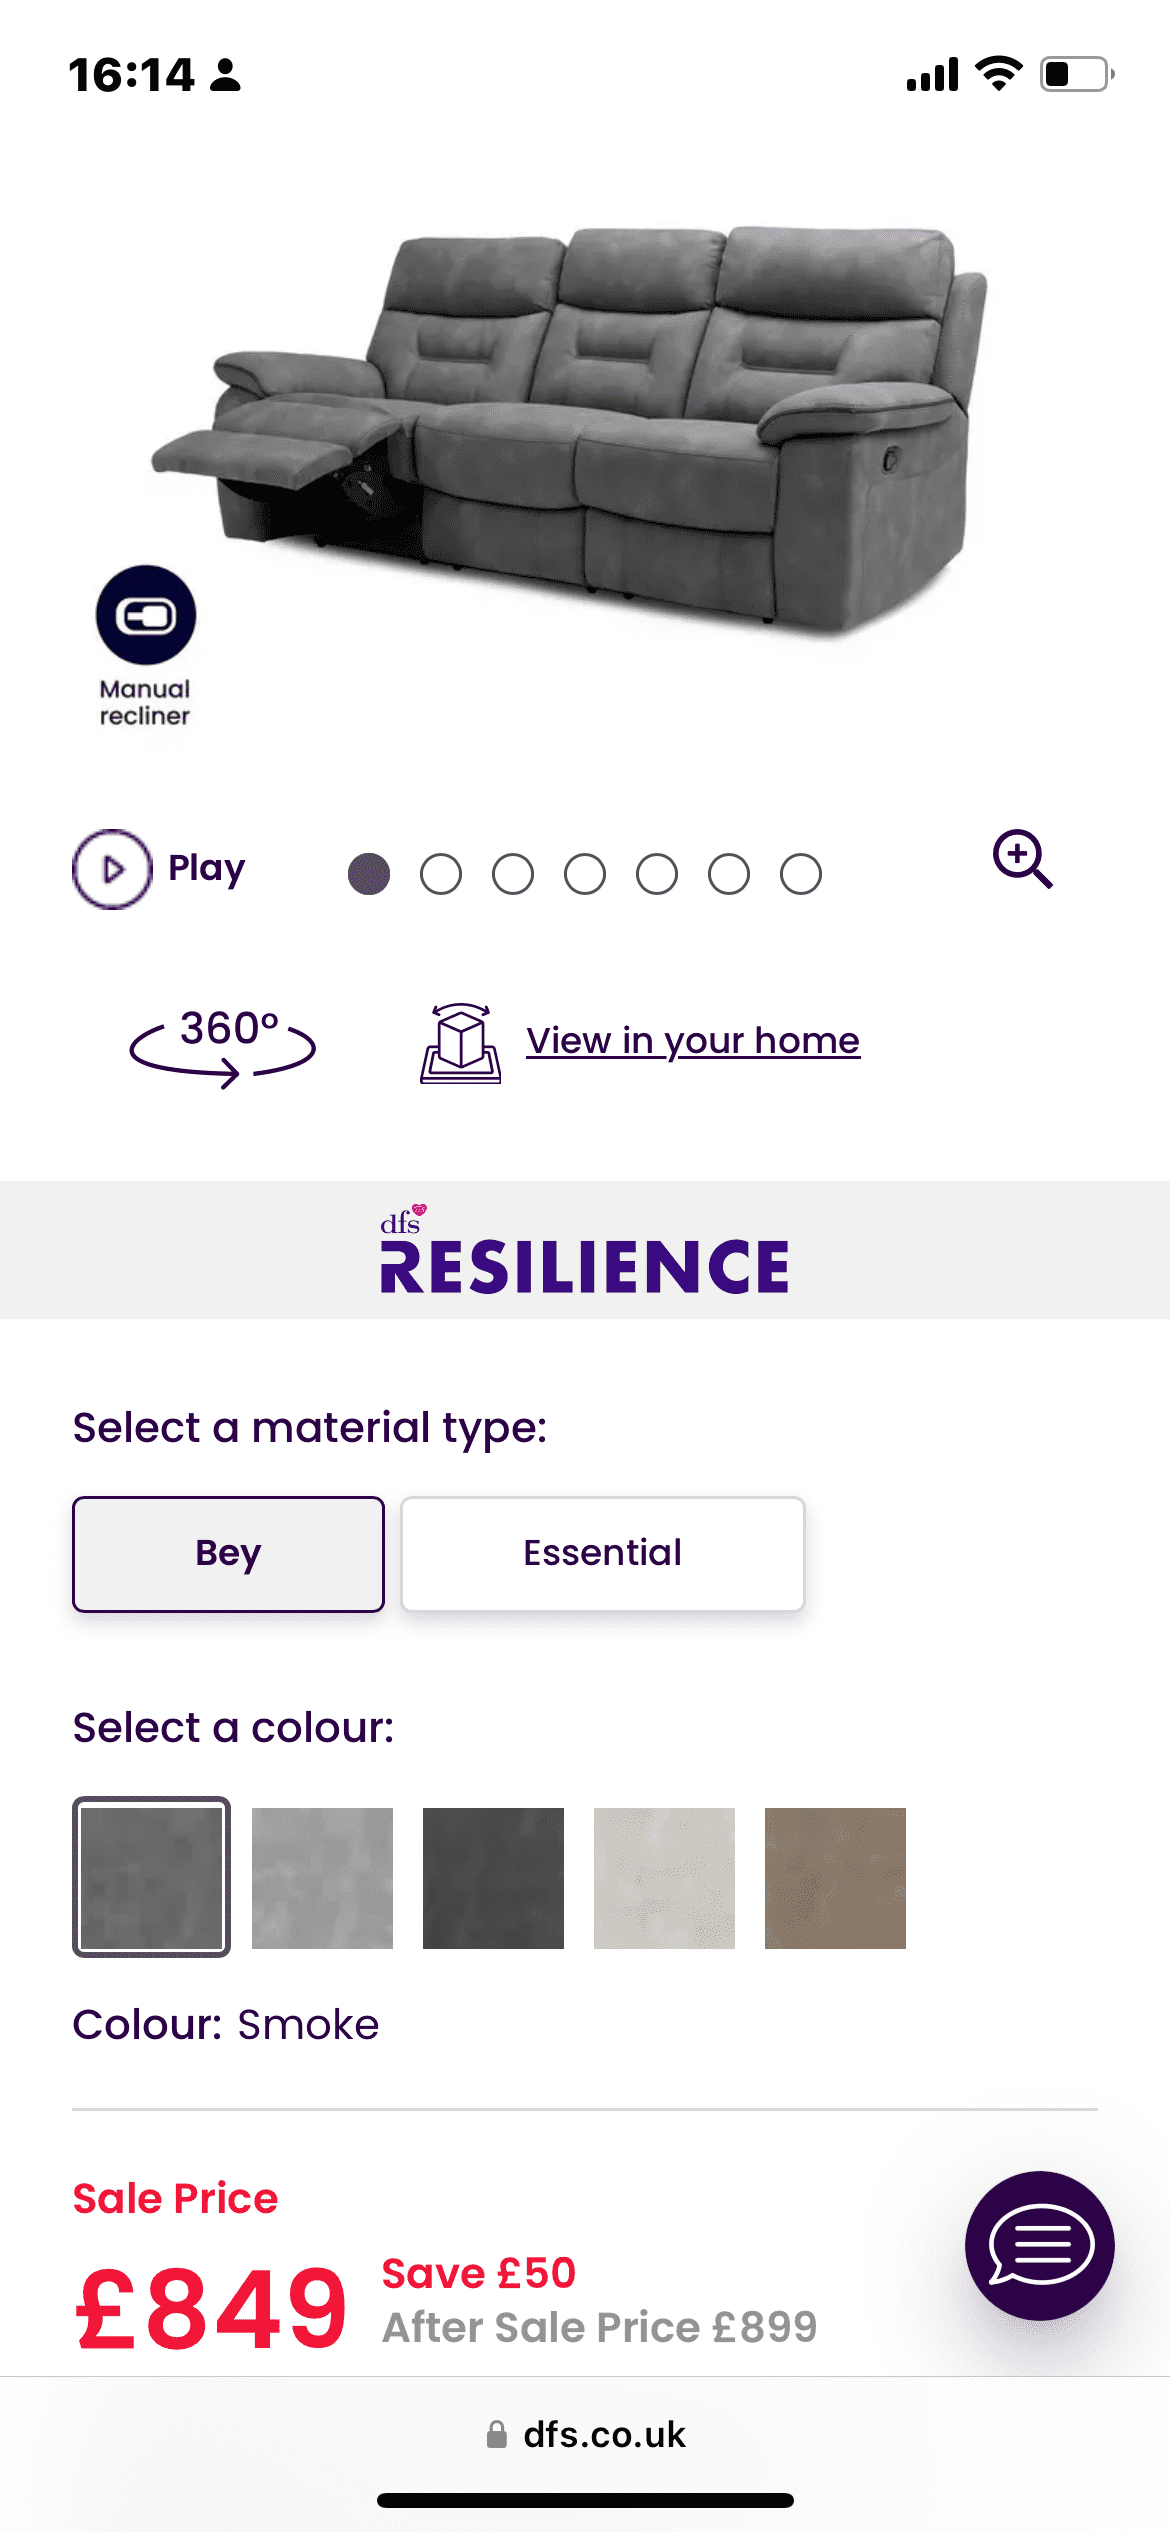Pick the selected Smoke colour swatch
Viewport: 1170px width, 2532px height.
[151, 1877]
